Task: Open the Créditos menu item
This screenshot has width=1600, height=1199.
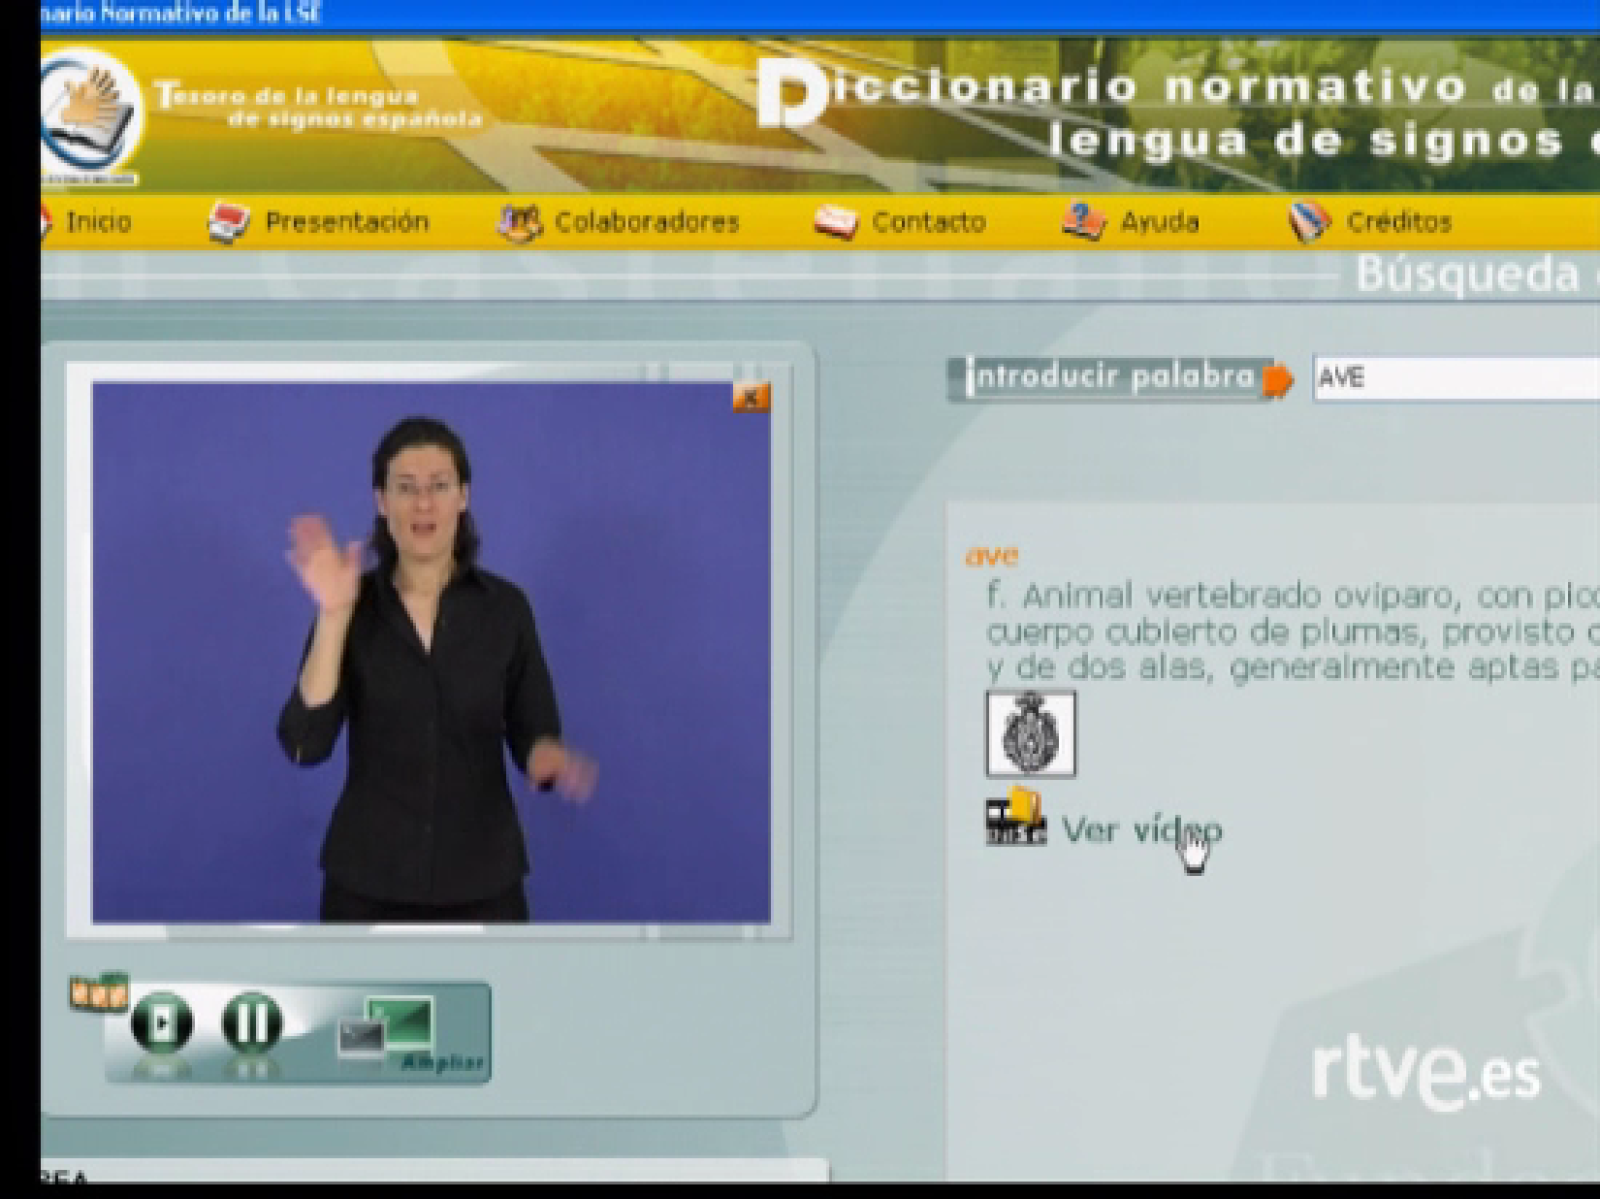Action: point(1397,222)
